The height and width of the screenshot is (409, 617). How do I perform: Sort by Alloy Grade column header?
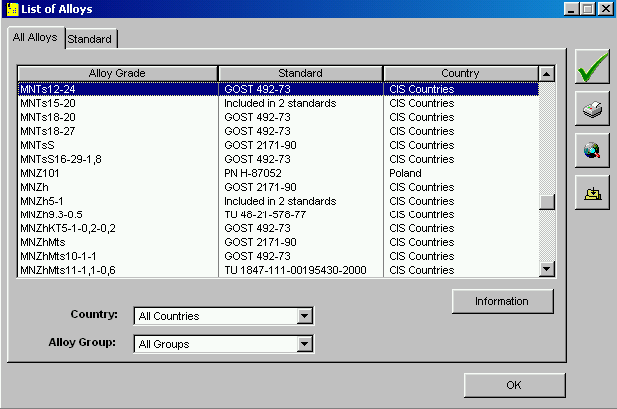[117, 73]
